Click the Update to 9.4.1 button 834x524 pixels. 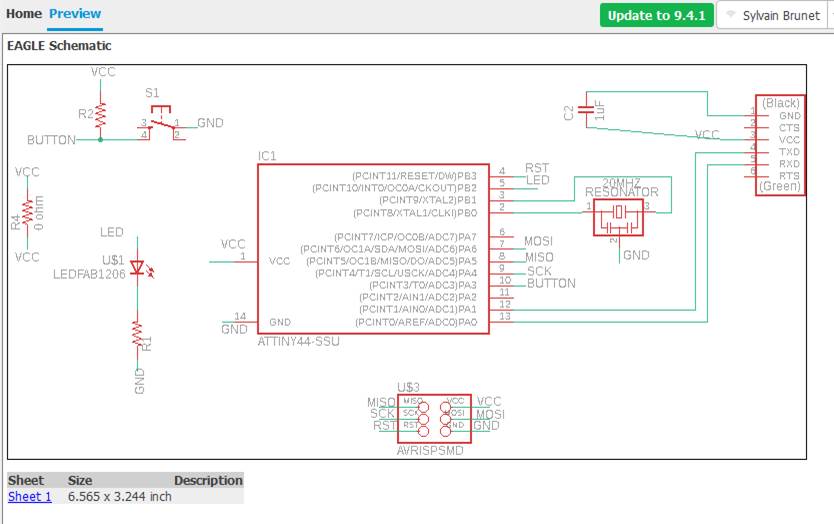click(656, 15)
